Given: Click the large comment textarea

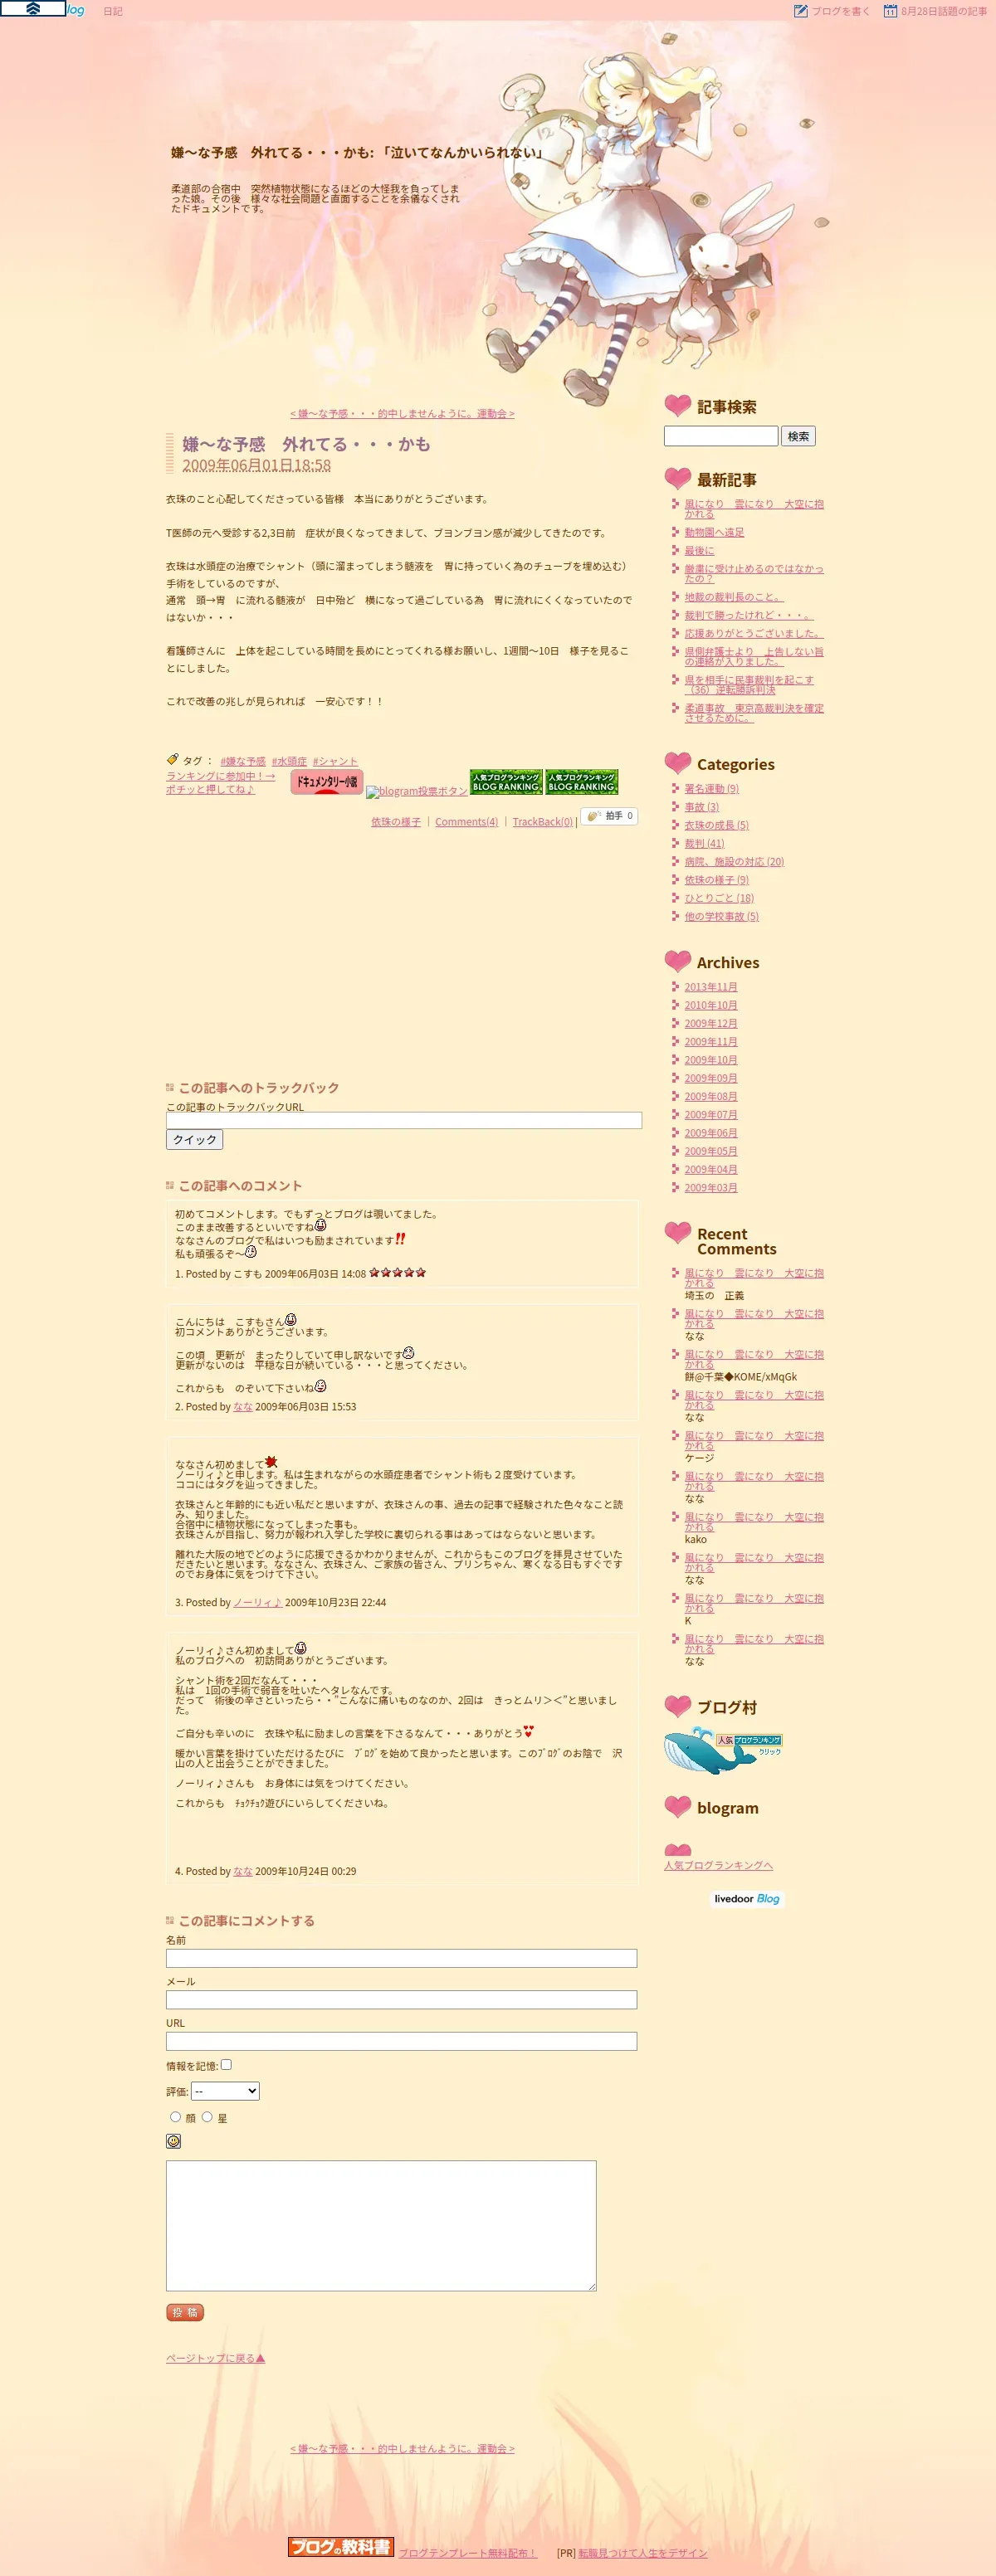Looking at the screenshot, I should coord(381,2226).
